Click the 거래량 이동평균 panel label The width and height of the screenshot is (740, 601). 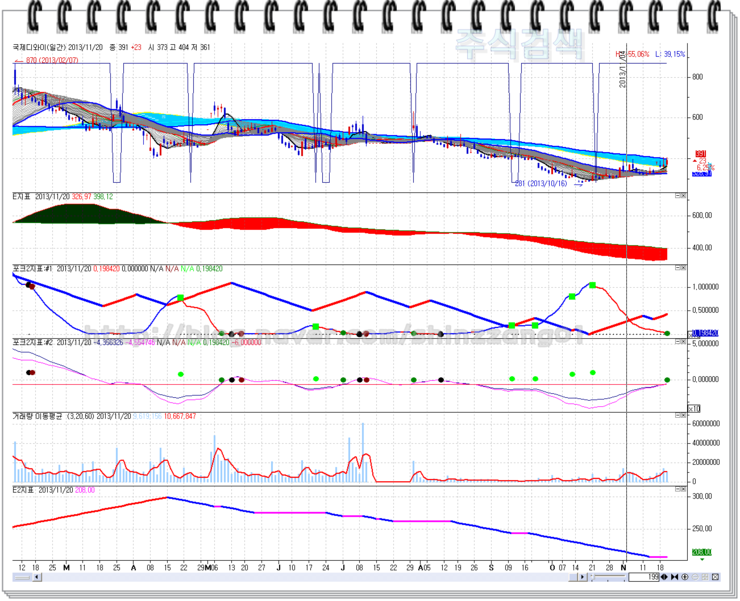pos(37,416)
